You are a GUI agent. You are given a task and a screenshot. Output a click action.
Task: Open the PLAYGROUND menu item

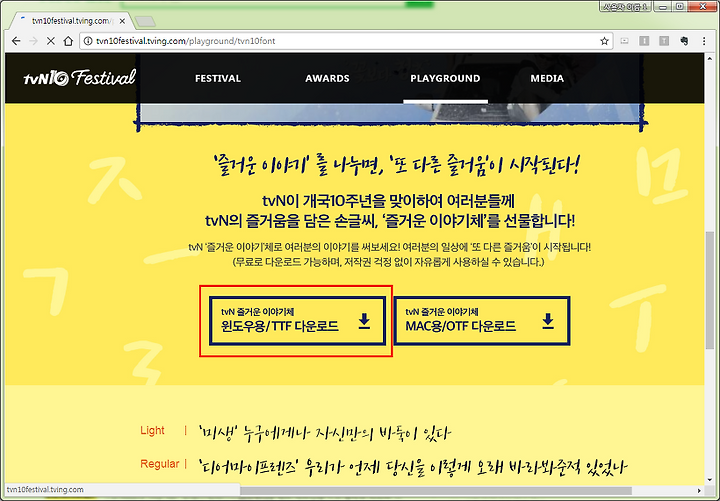445,78
